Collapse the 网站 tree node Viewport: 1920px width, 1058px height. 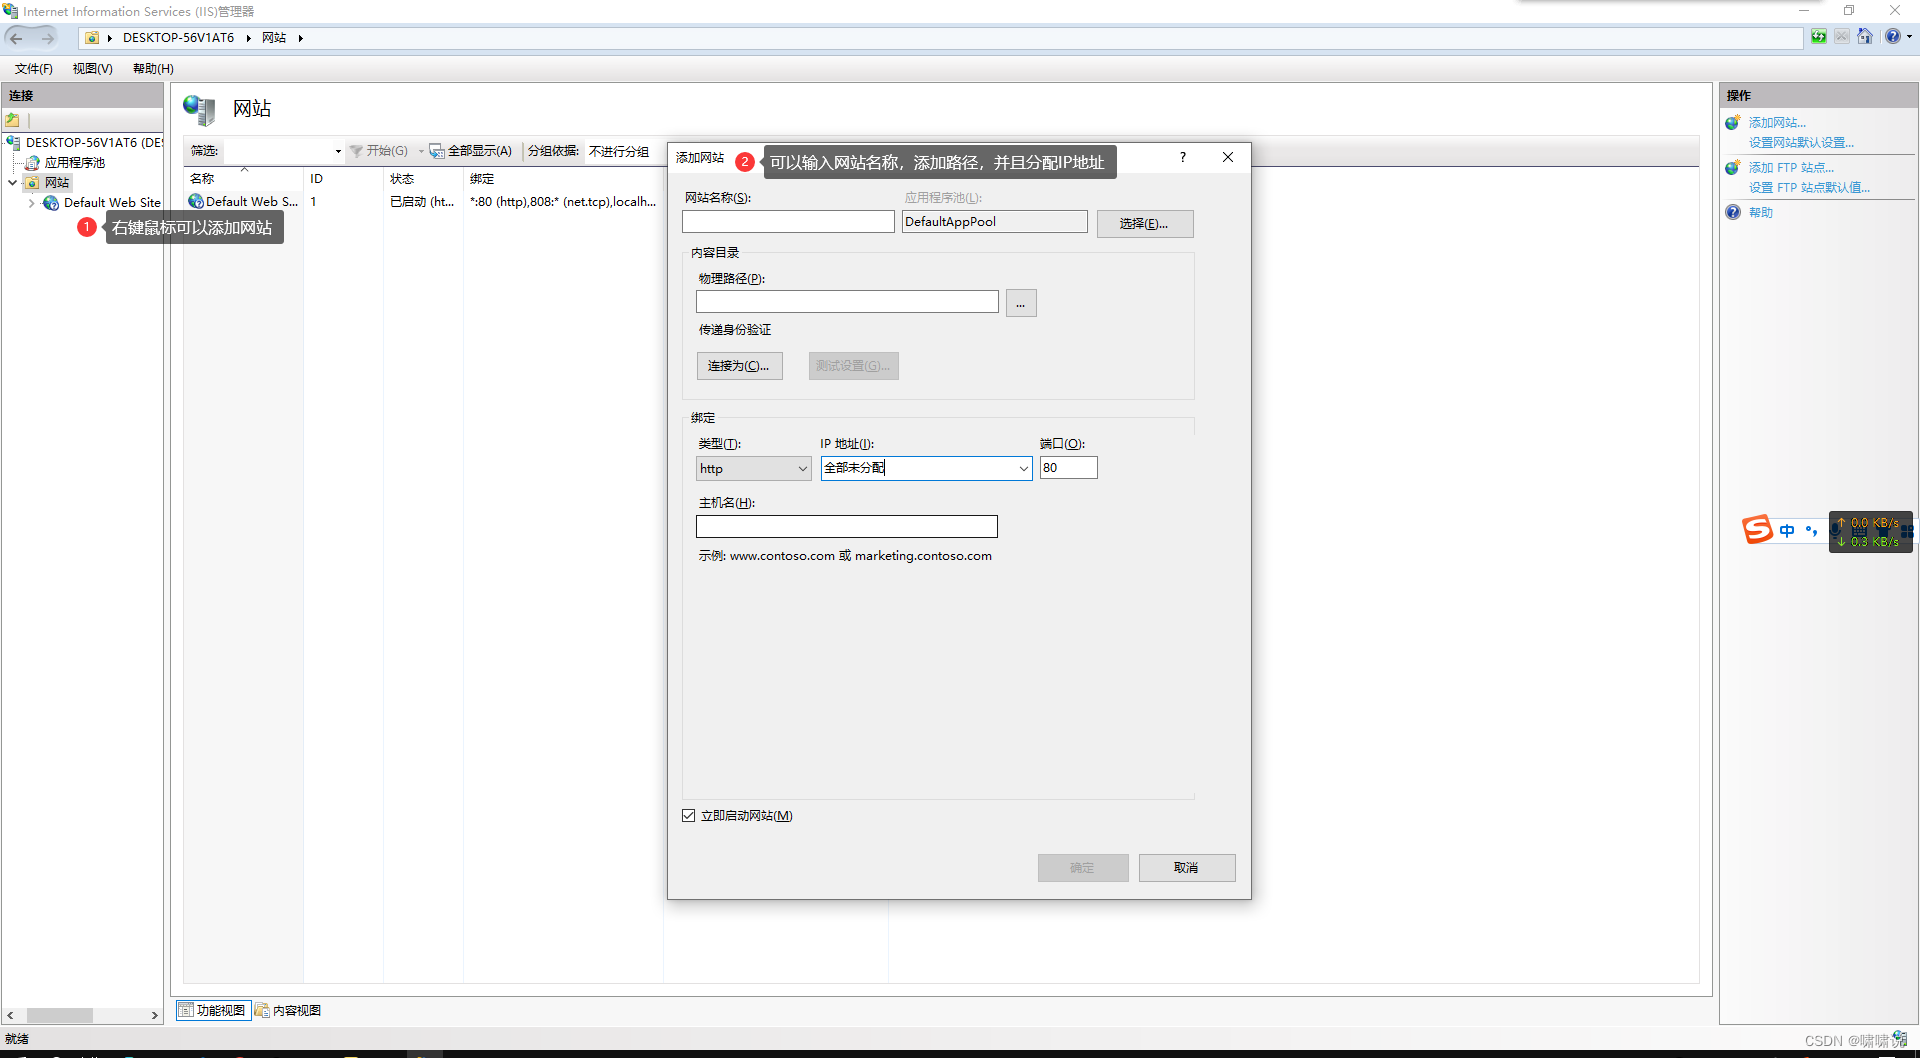[12, 183]
